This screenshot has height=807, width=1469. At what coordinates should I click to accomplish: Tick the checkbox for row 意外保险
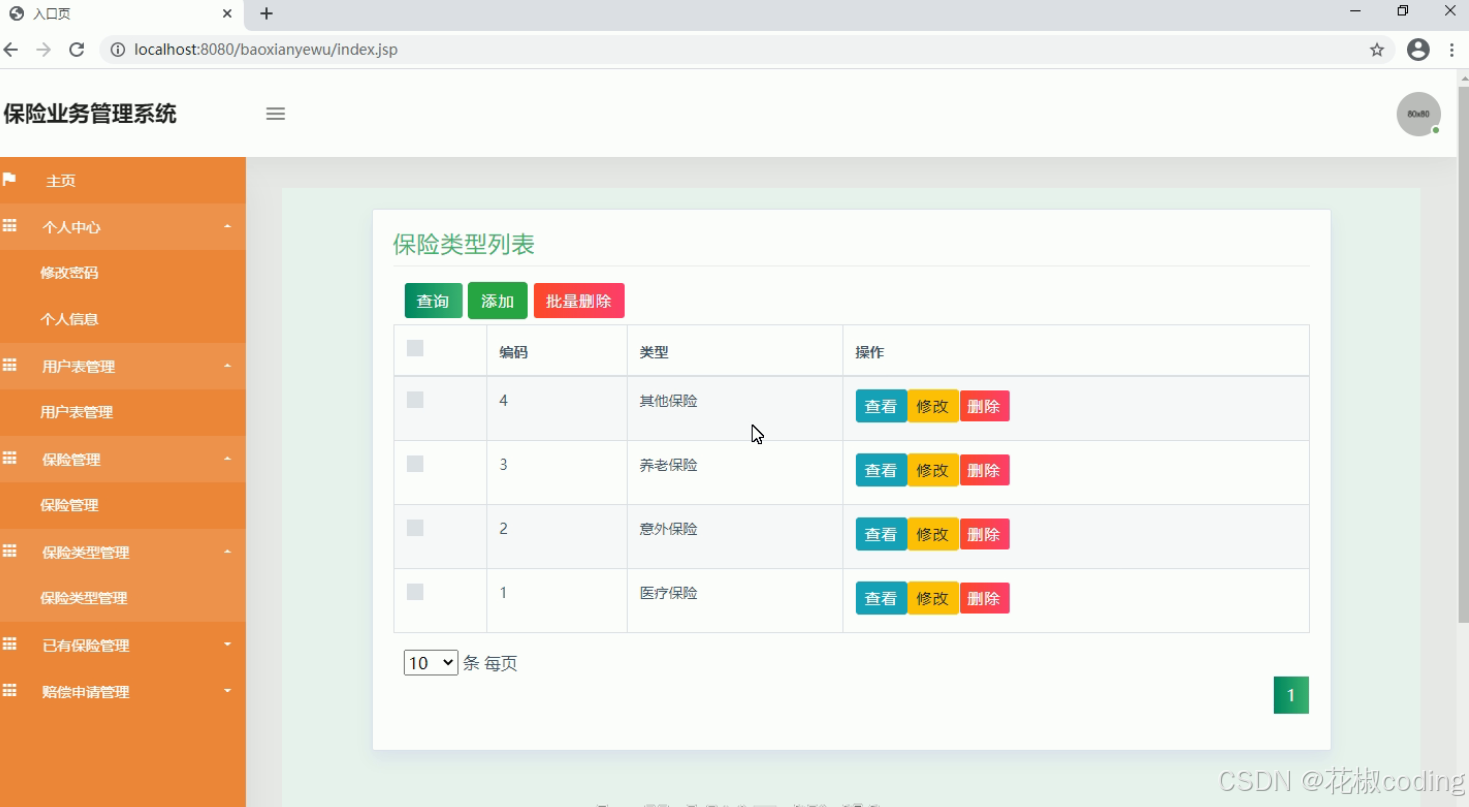pyautogui.click(x=415, y=528)
